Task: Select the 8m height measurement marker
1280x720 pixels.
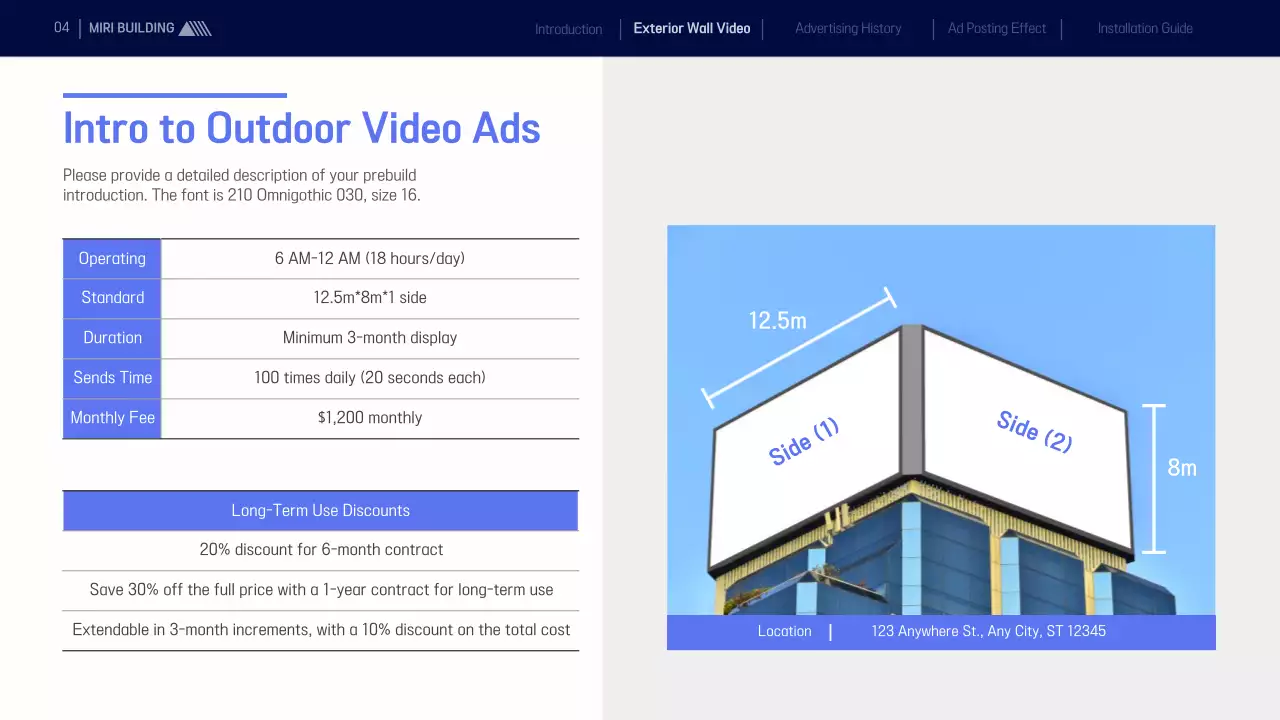Action: tap(1154, 478)
